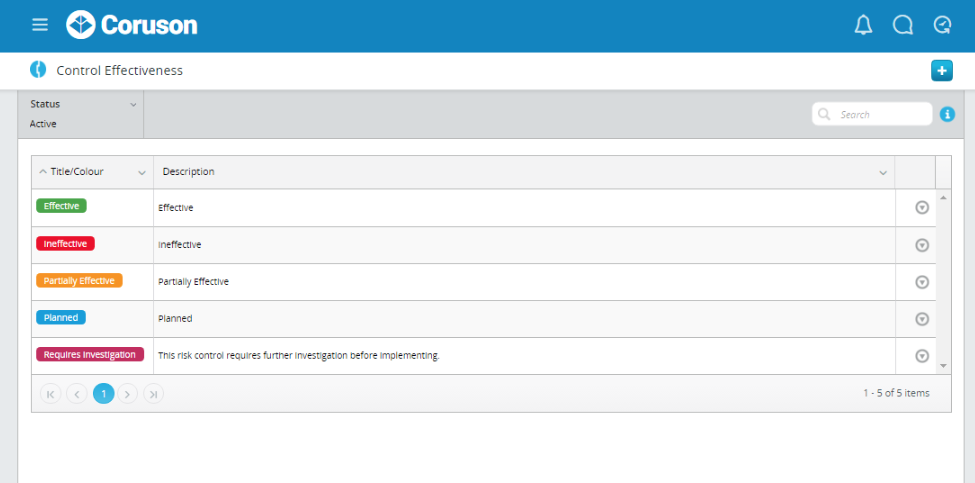Screen dimensions: 975x483
Task: Click the Control Effectiveness page title
Action: (x=119, y=70)
